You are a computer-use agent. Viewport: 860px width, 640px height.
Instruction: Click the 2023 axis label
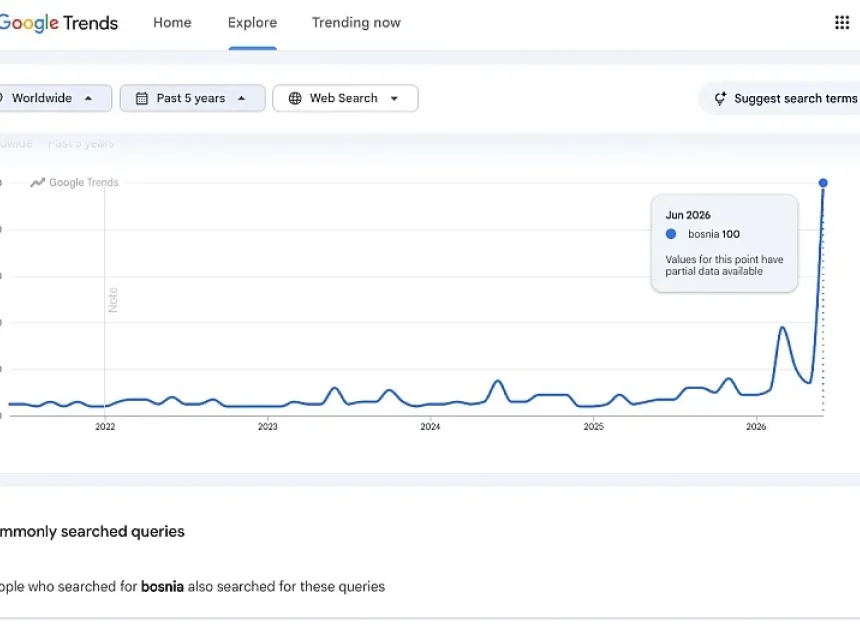[268, 427]
